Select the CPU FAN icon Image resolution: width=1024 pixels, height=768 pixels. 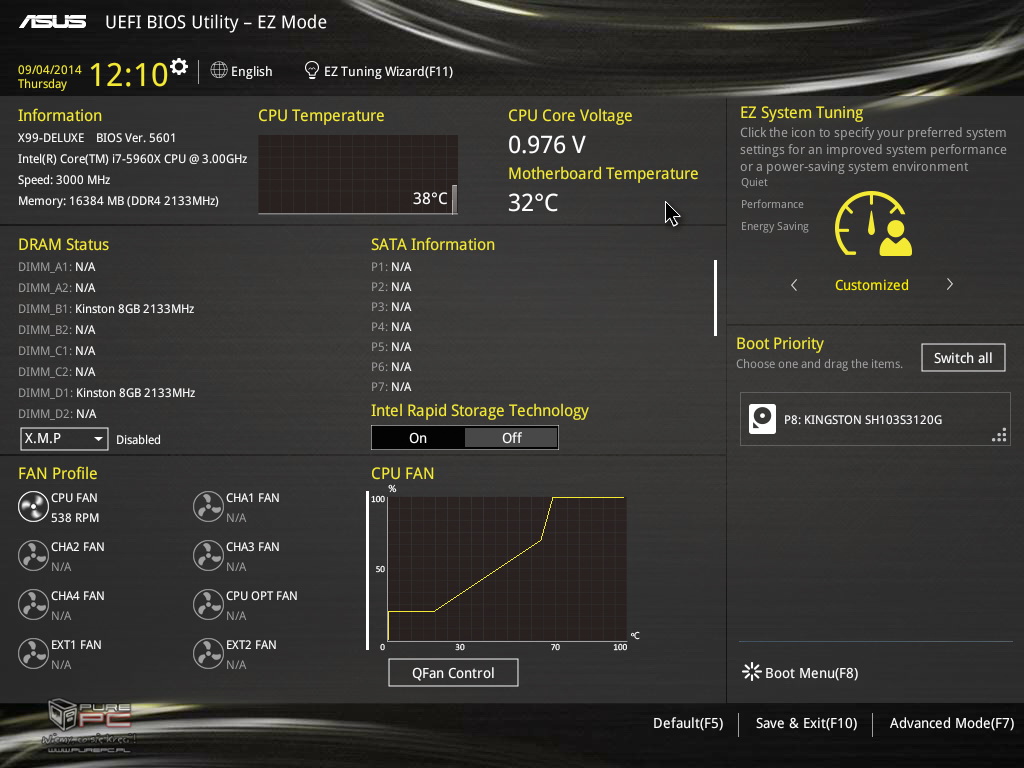click(33, 507)
